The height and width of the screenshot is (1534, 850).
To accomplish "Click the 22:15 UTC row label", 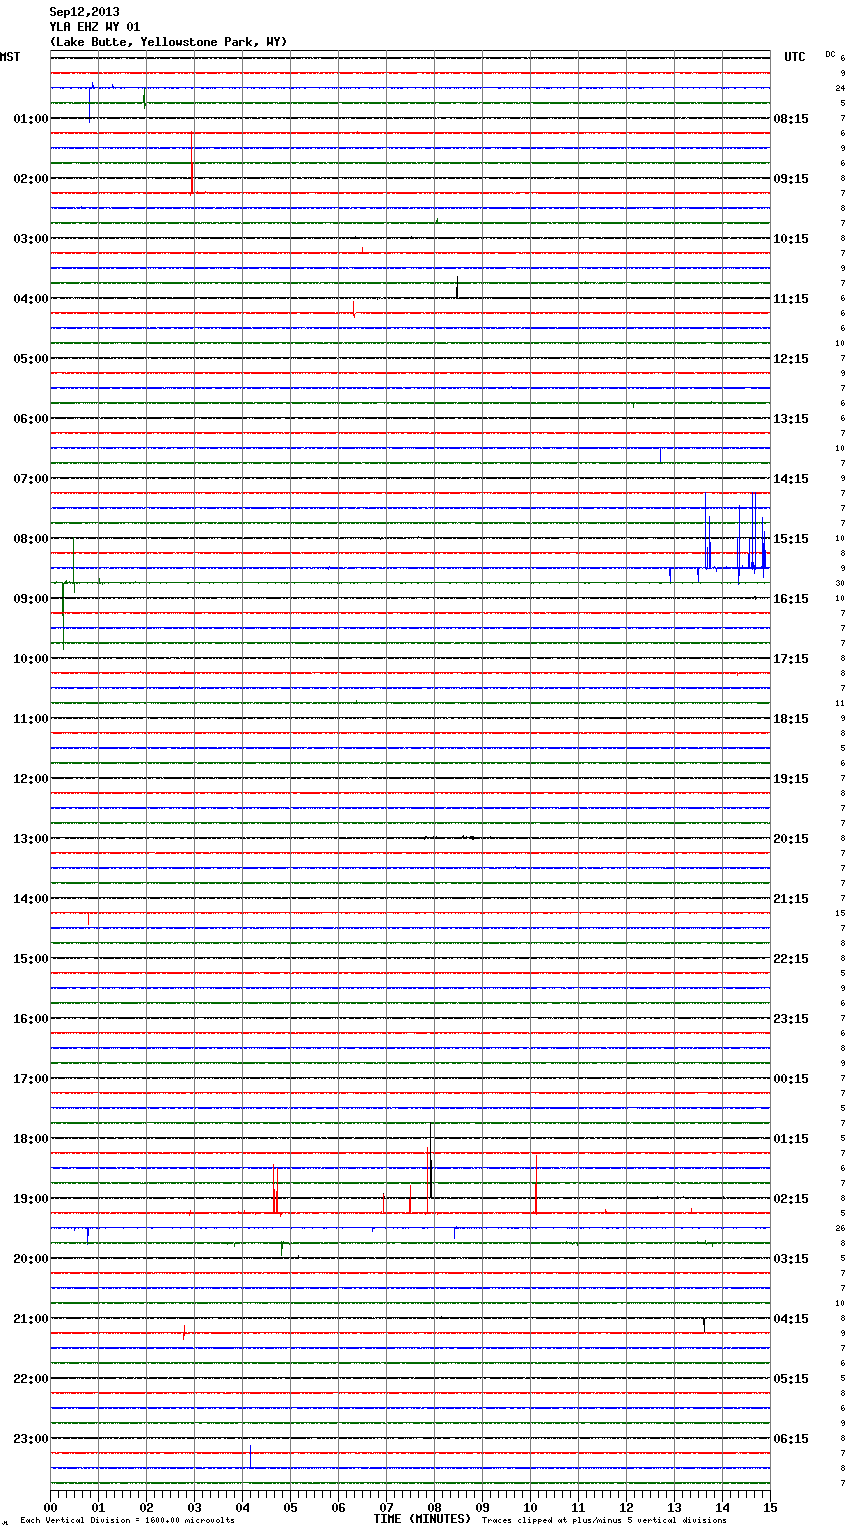I will click(x=791, y=959).
